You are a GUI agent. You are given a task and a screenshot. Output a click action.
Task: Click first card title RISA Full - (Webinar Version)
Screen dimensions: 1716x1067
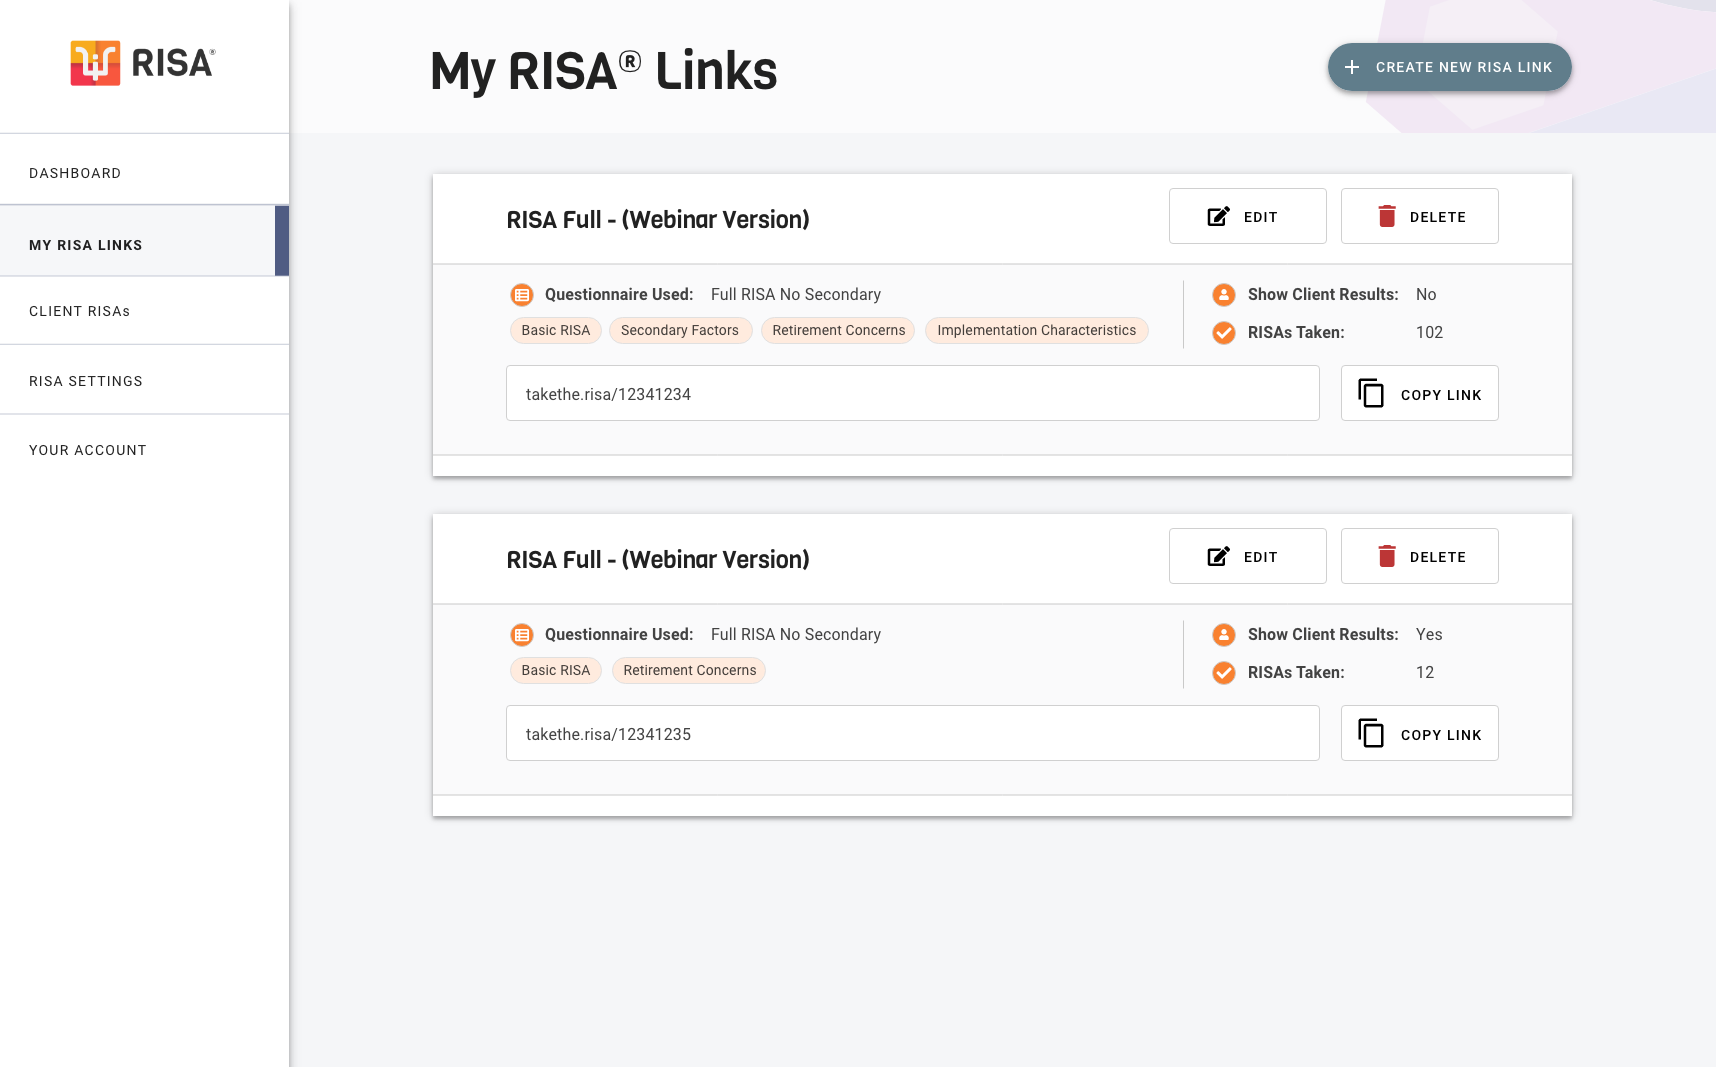pyautogui.click(x=658, y=220)
